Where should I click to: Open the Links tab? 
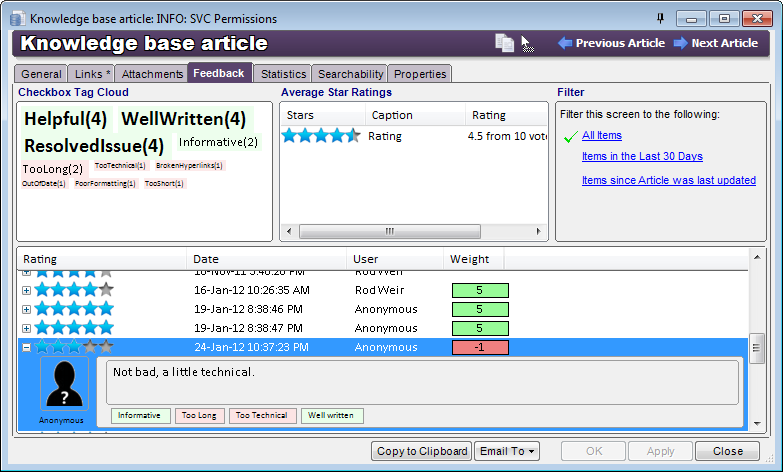tap(92, 74)
